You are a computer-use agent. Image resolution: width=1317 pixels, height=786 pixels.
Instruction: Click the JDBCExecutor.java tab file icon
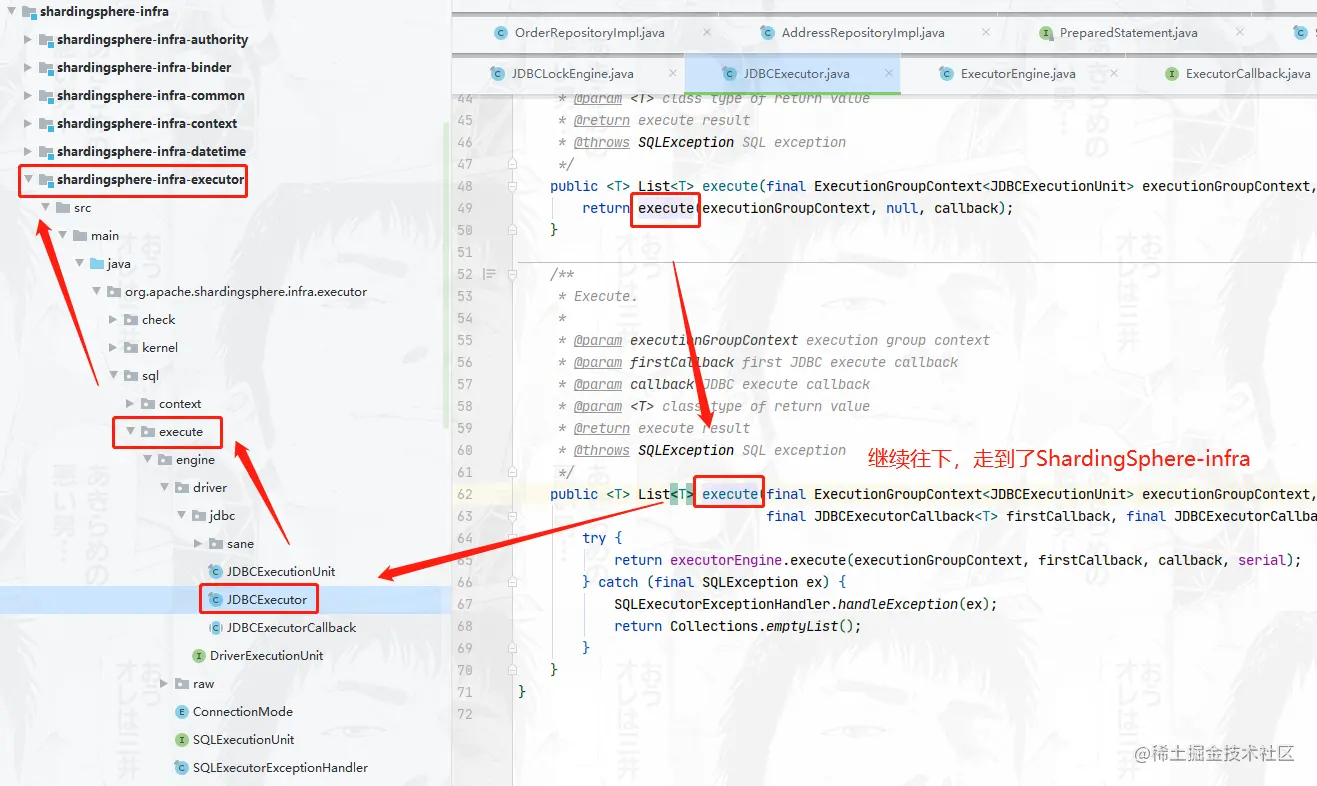coord(729,74)
